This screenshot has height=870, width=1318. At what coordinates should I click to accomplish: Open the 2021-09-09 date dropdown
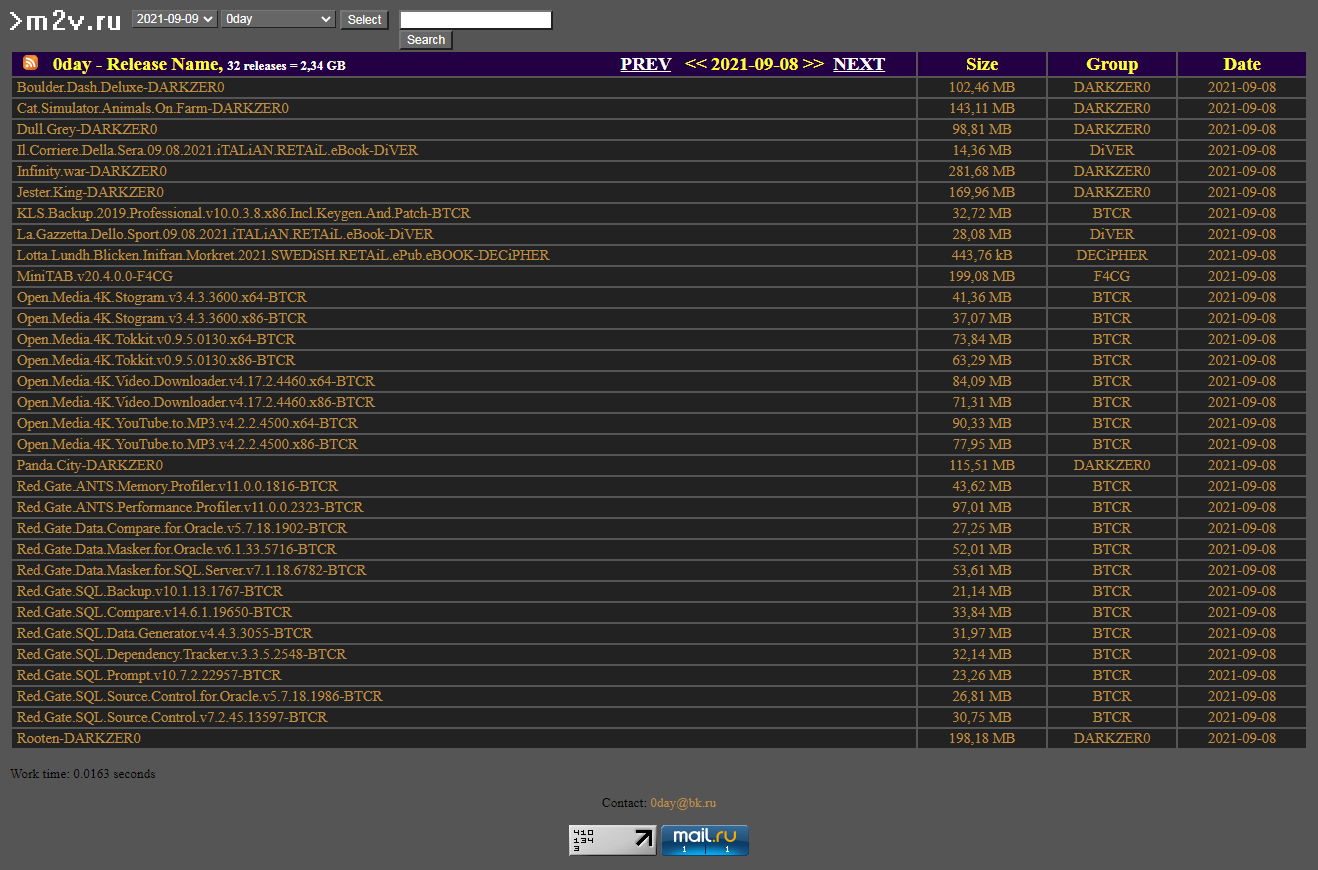coord(175,19)
